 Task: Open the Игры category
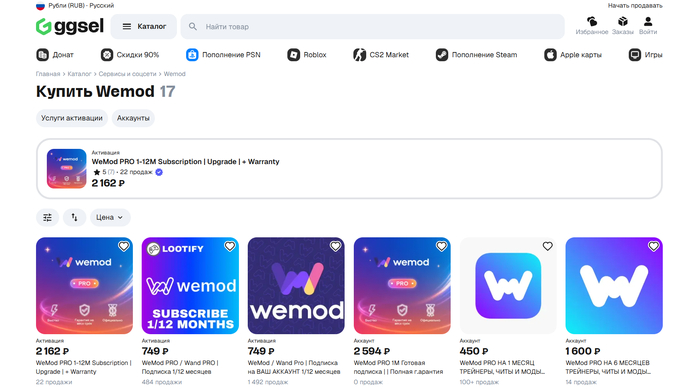646,55
